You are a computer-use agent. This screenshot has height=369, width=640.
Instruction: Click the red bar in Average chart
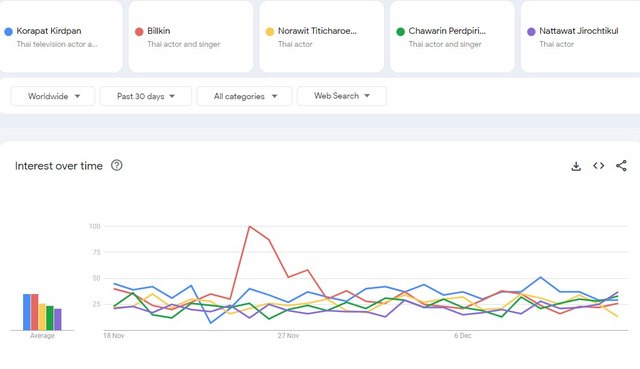34,312
